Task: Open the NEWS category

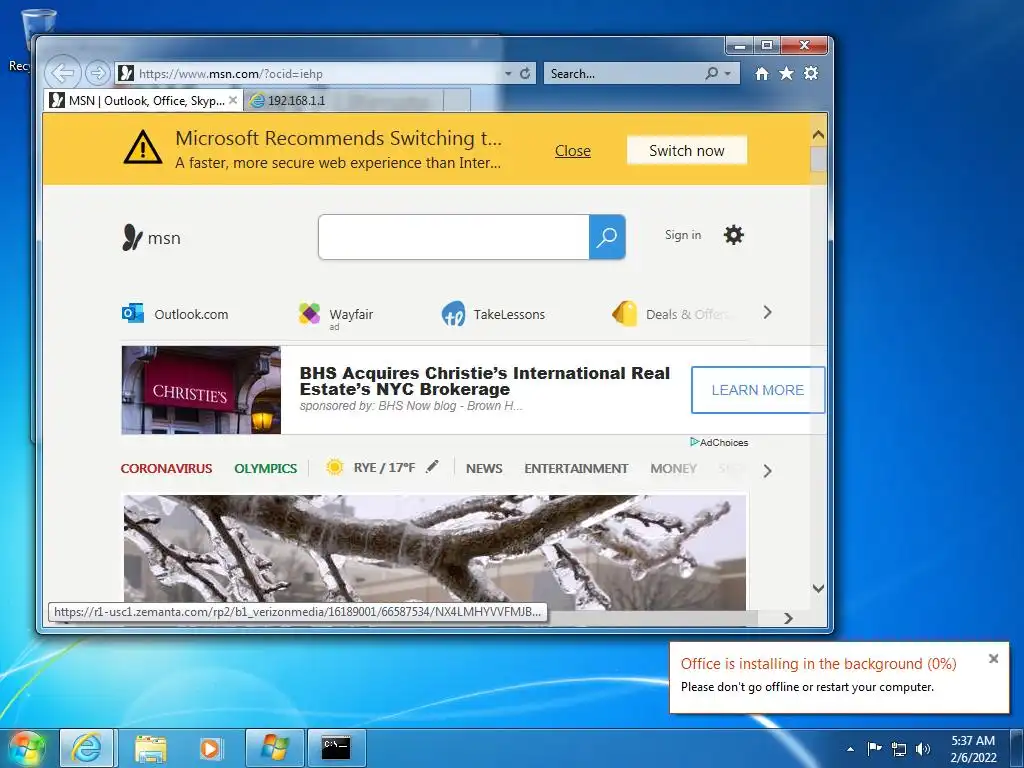Action: pyautogui.click(x=484, y=468)
